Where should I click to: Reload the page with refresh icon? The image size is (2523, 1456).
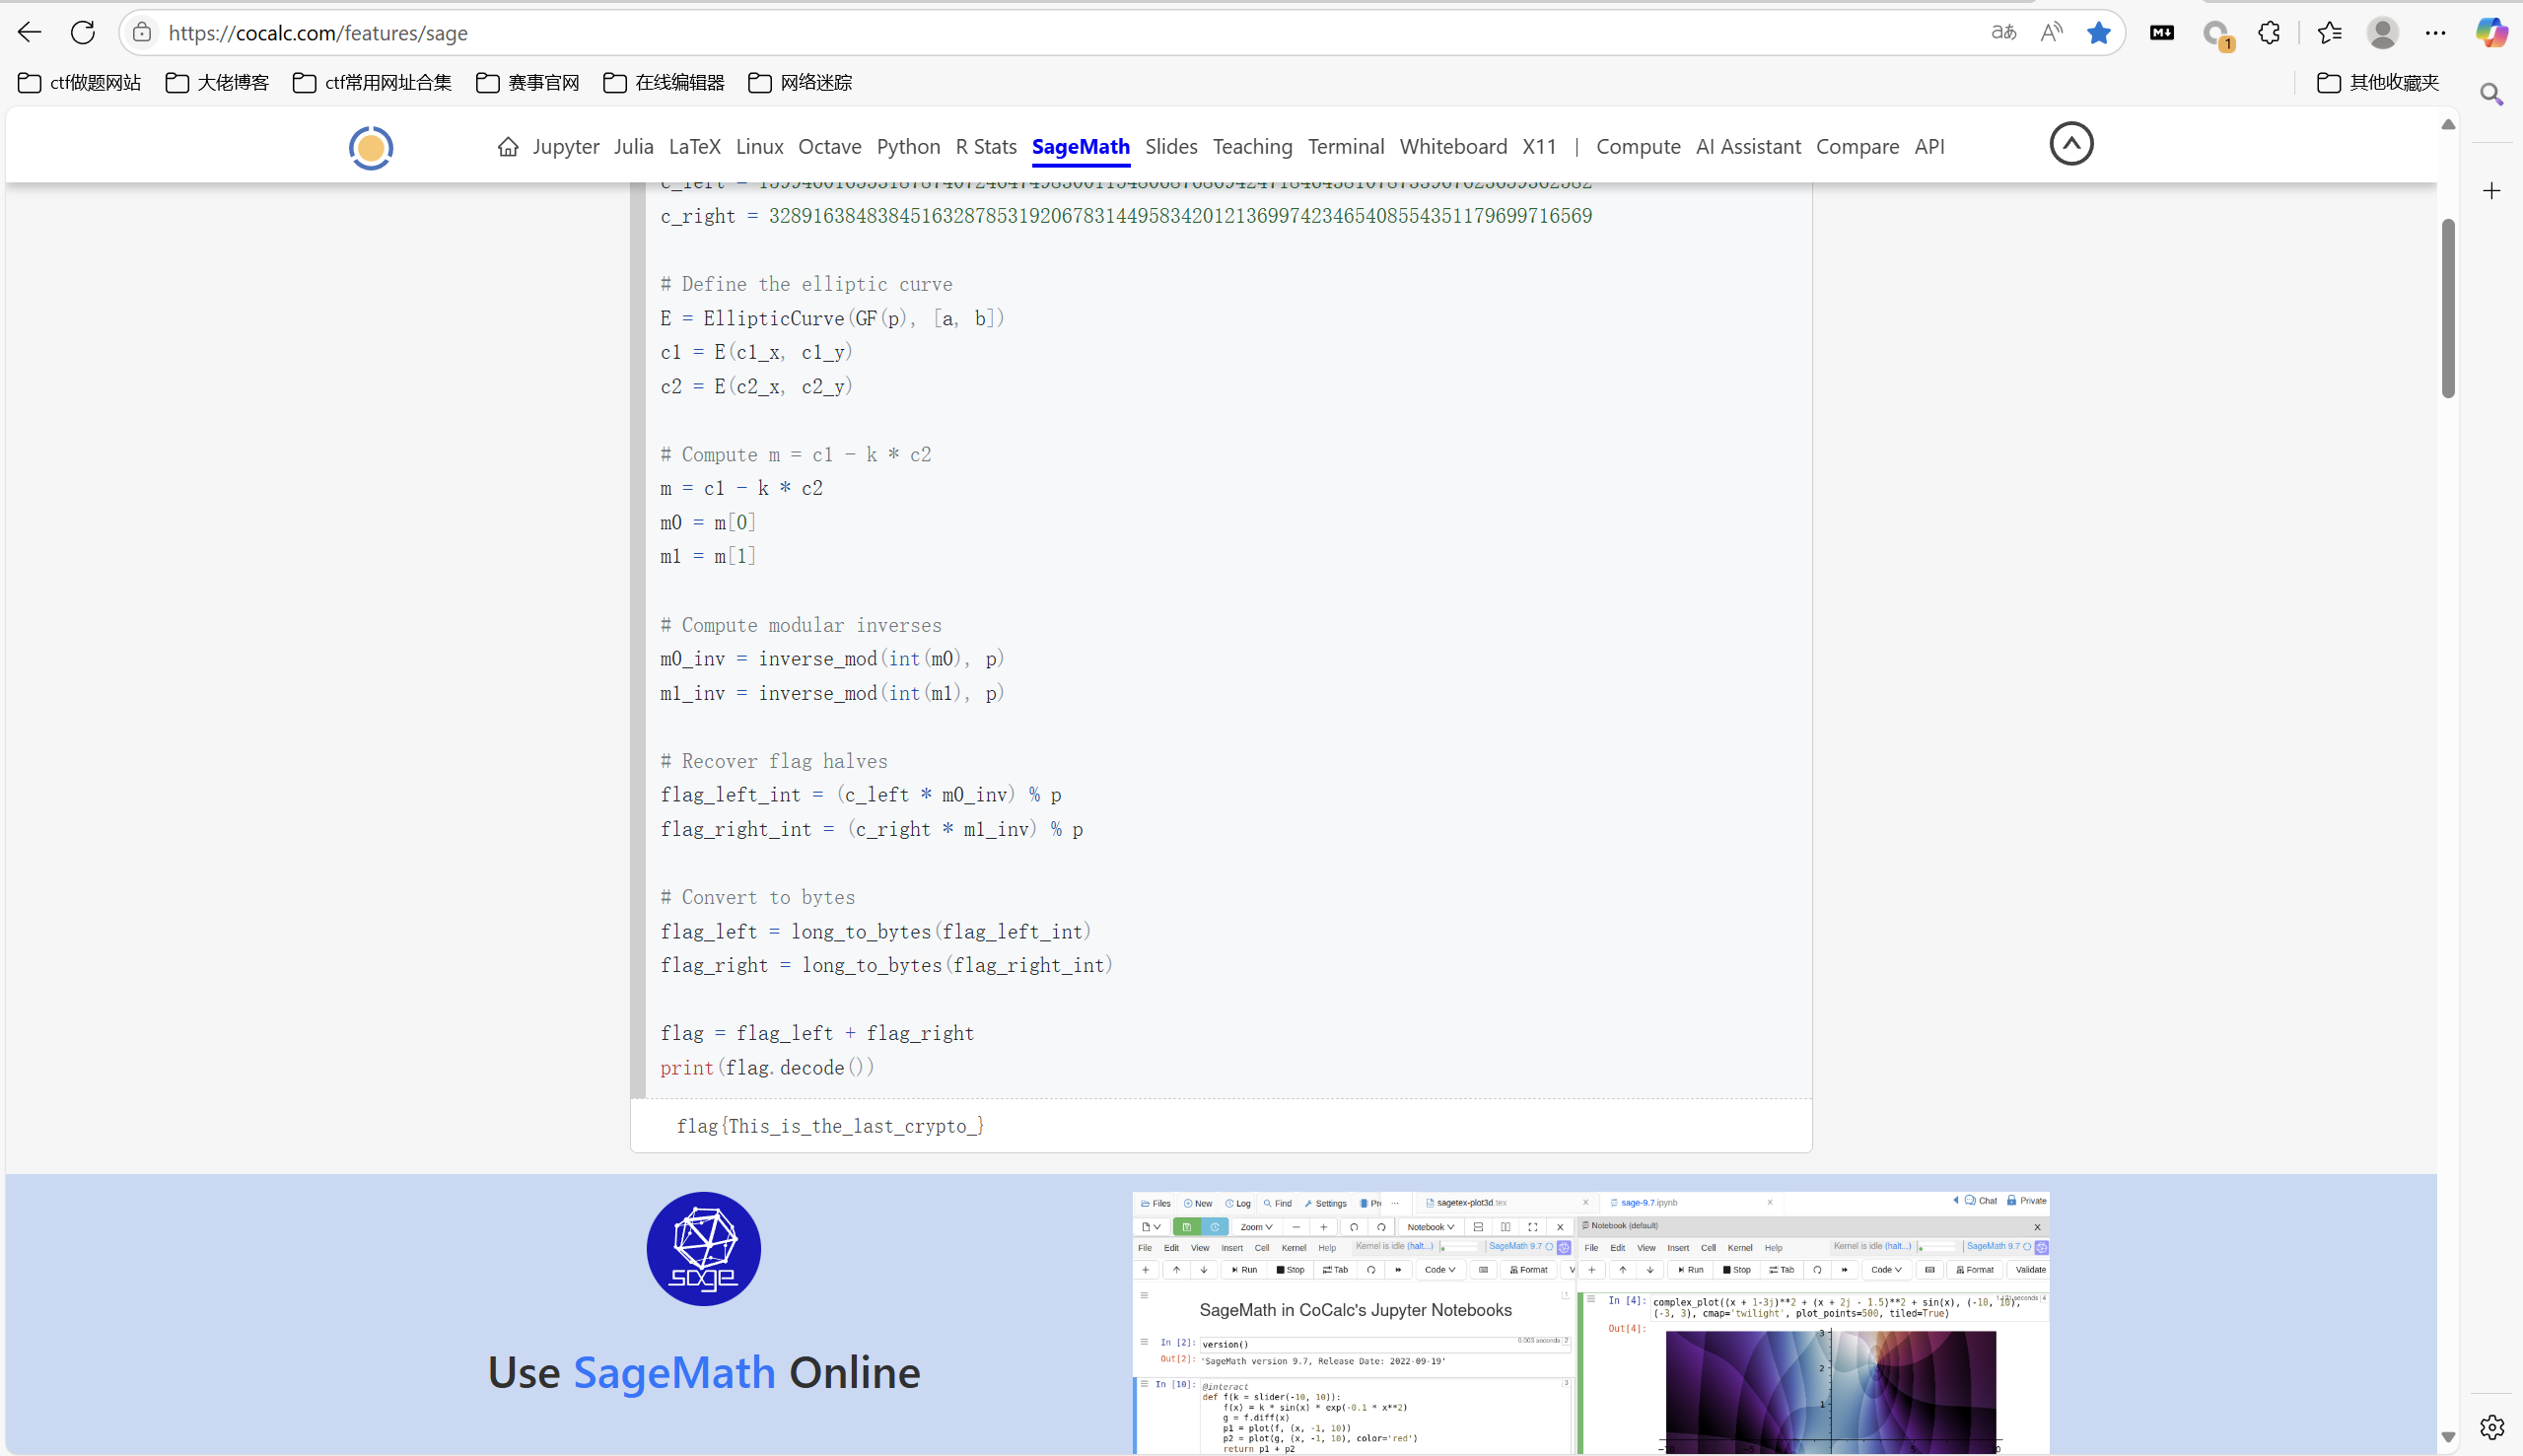[83, 32]
